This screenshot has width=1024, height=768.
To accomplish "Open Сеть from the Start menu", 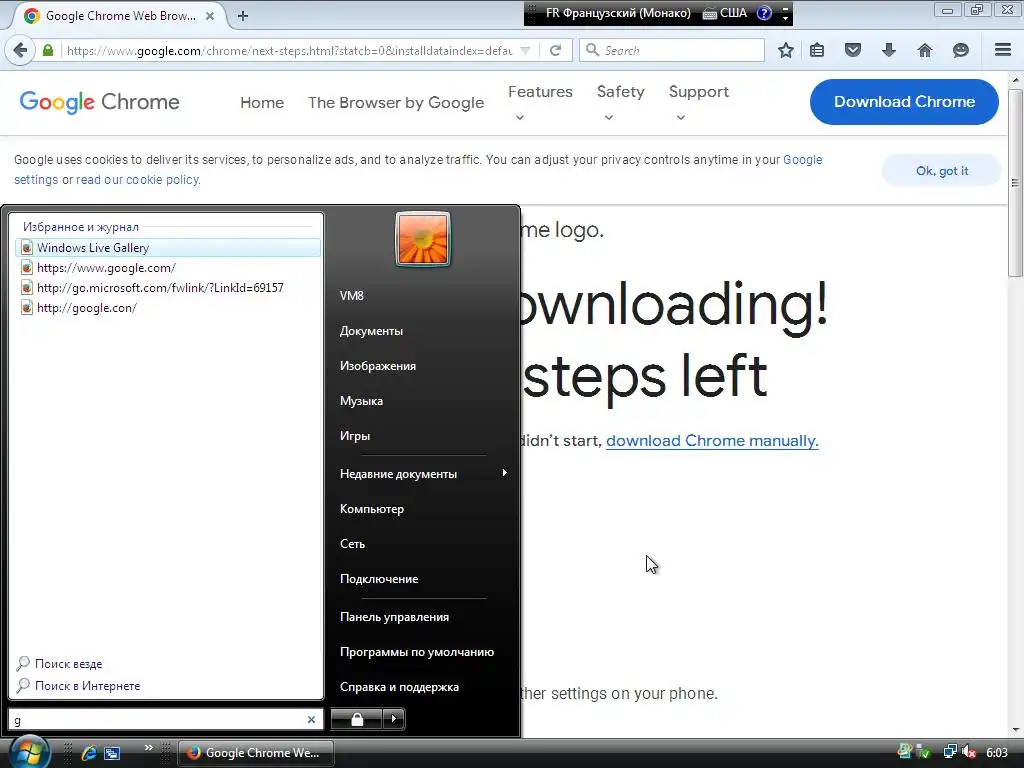I will [x=352, y=544].
